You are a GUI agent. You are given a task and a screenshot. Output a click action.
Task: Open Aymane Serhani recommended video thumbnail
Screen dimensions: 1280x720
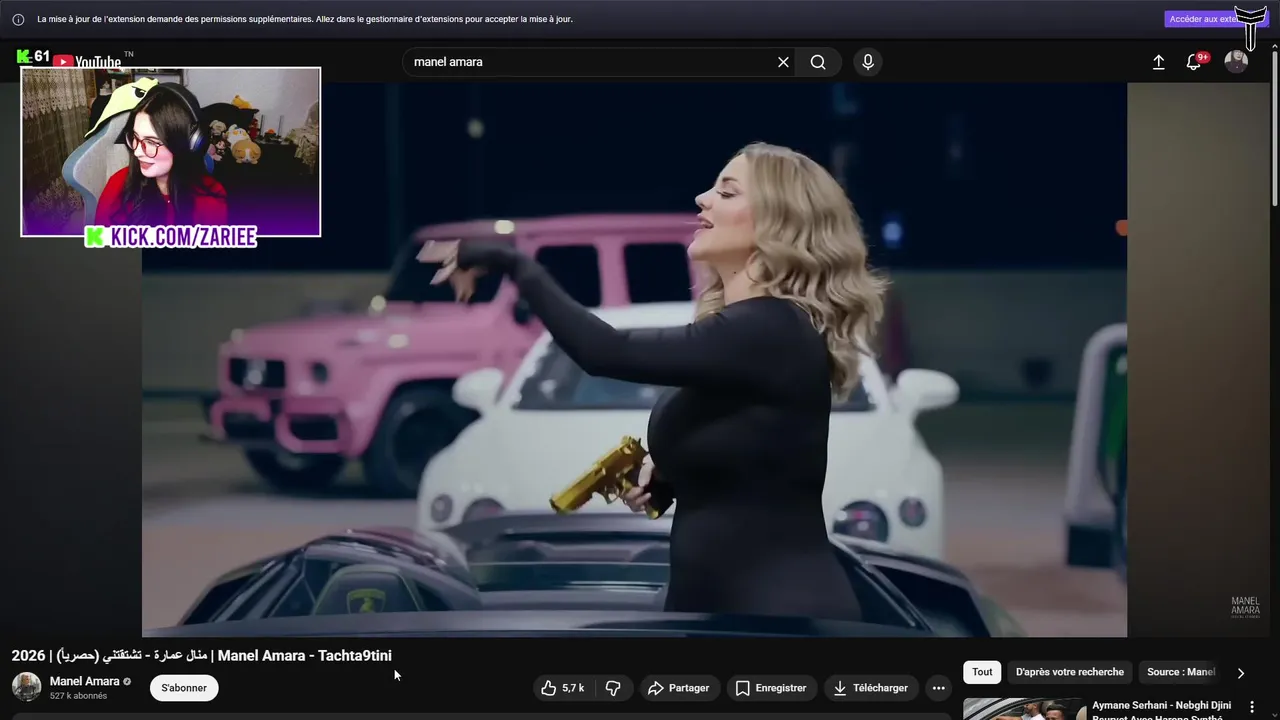click(x=1024, y=709)
